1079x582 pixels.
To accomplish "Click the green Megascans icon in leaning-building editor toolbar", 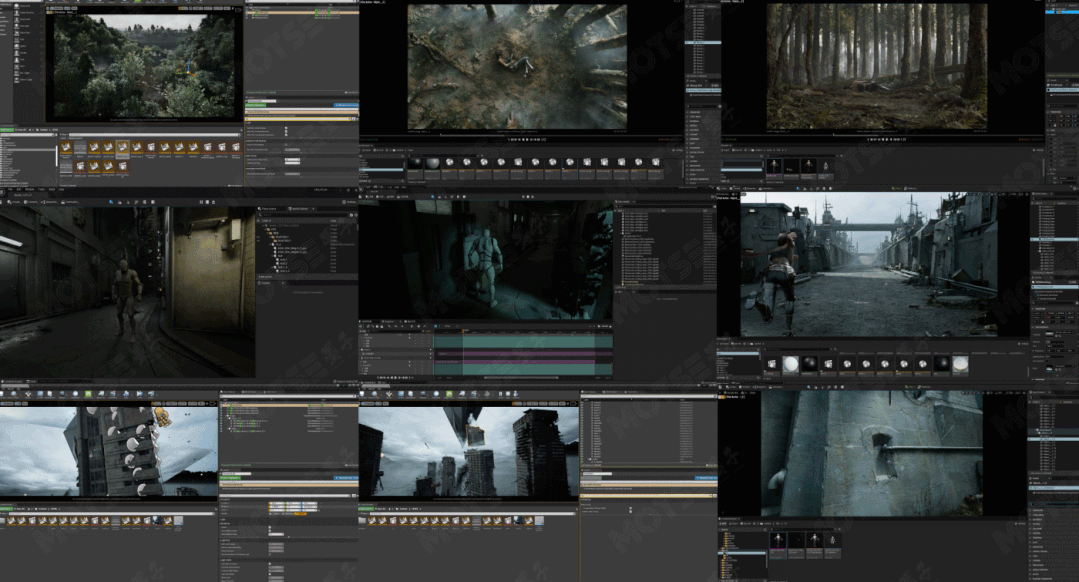I will point(88,394).
